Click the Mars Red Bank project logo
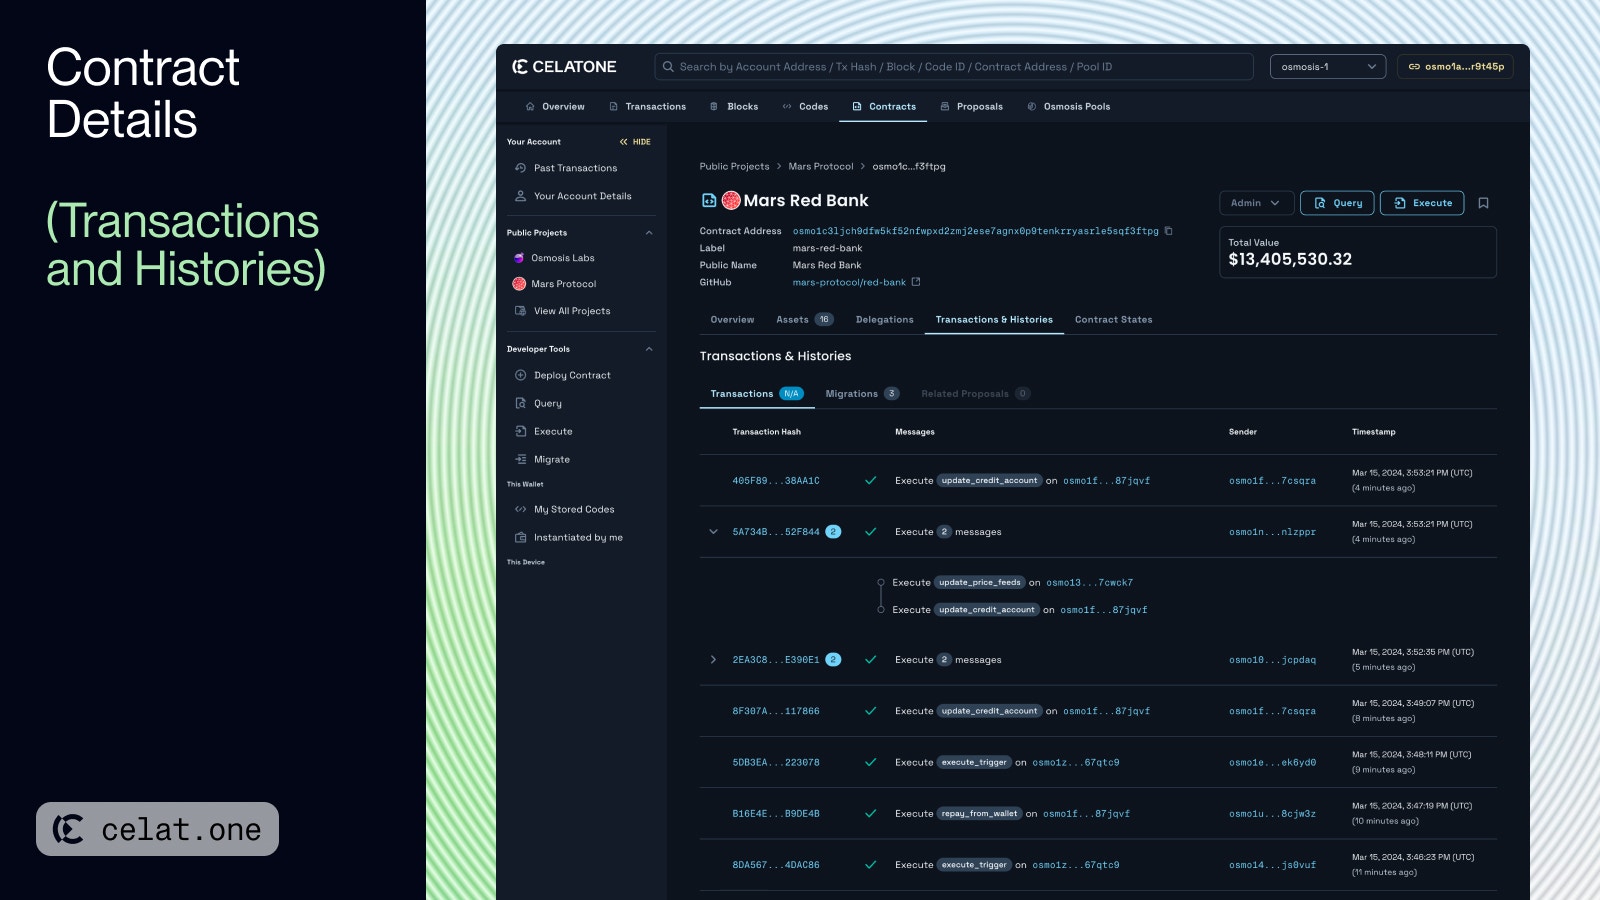Viewport: 1600px width, 900px height. tap(731, 200)
